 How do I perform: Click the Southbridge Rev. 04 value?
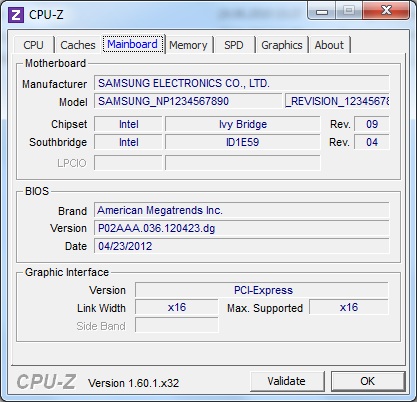point(372,142)
